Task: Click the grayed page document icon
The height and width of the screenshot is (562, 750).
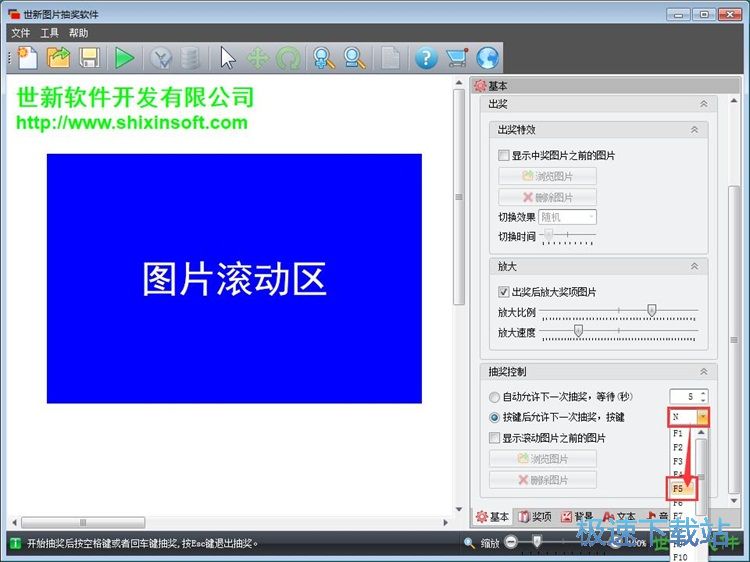Action: coord(390,58)
